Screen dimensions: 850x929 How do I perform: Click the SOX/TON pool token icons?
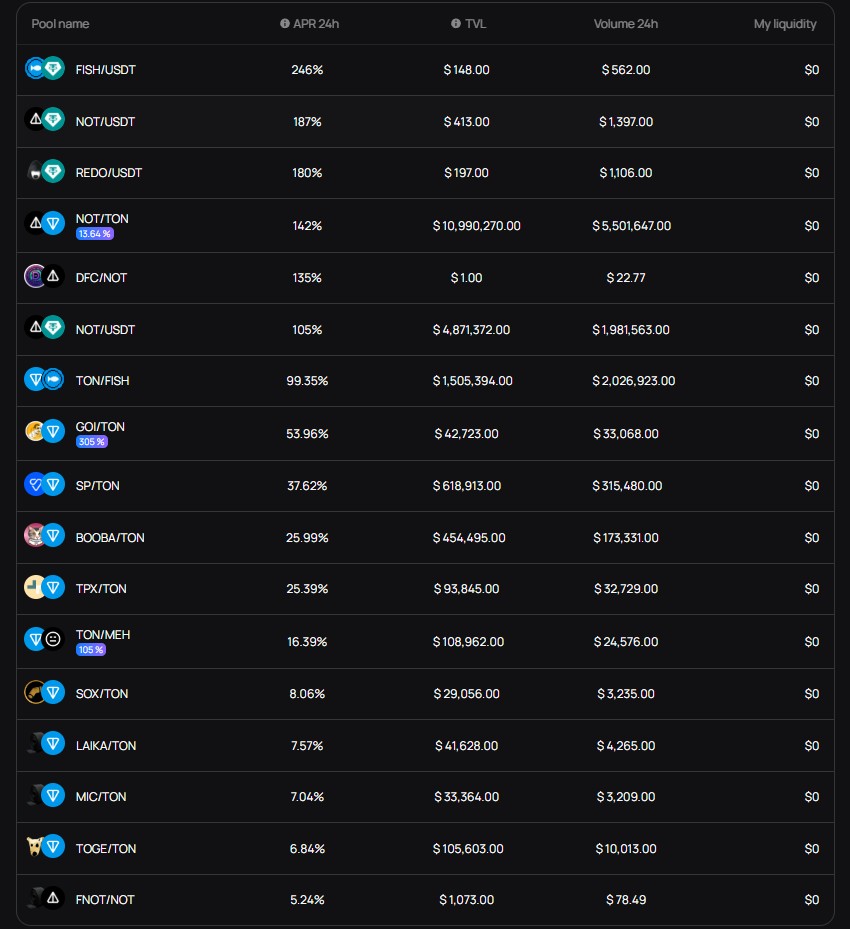(44, 693)
